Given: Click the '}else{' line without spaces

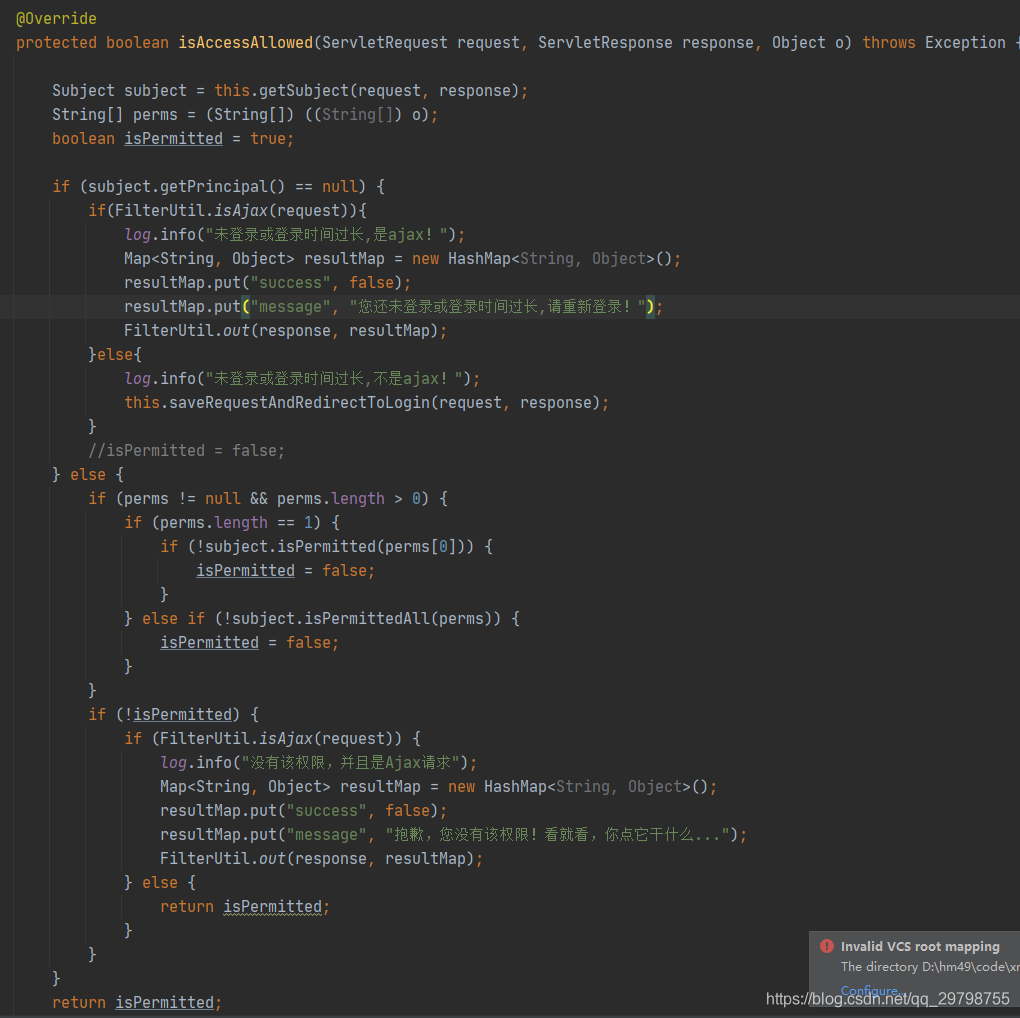Looking at the screenshot, I should (114, 355).
